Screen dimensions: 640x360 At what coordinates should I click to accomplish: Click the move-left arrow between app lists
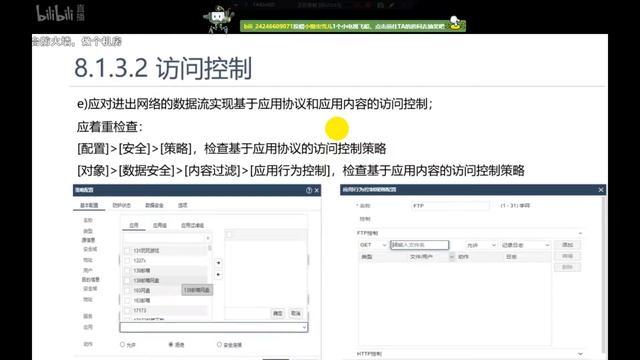click(x=218, y=275)
